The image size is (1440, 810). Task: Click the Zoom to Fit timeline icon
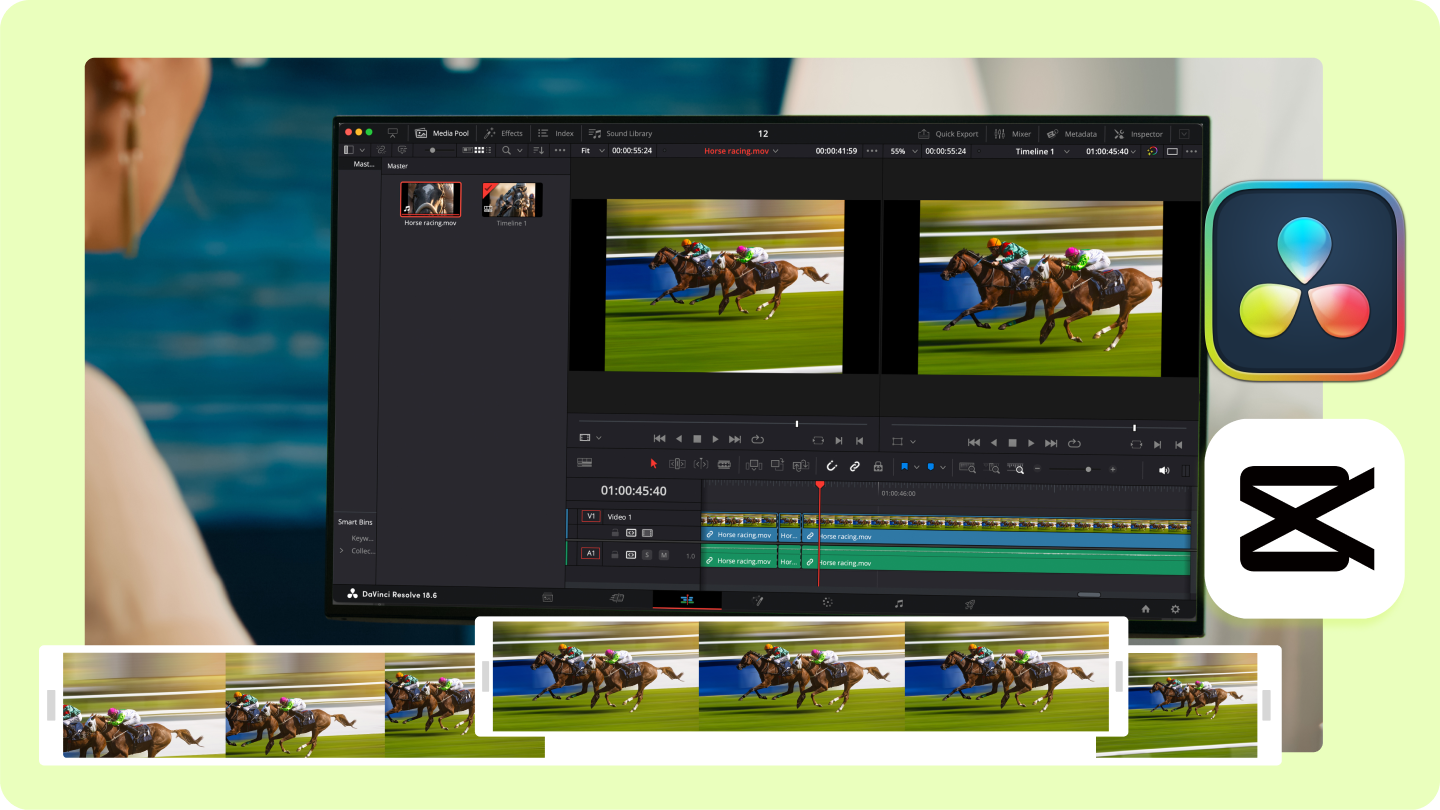(967, 467)
